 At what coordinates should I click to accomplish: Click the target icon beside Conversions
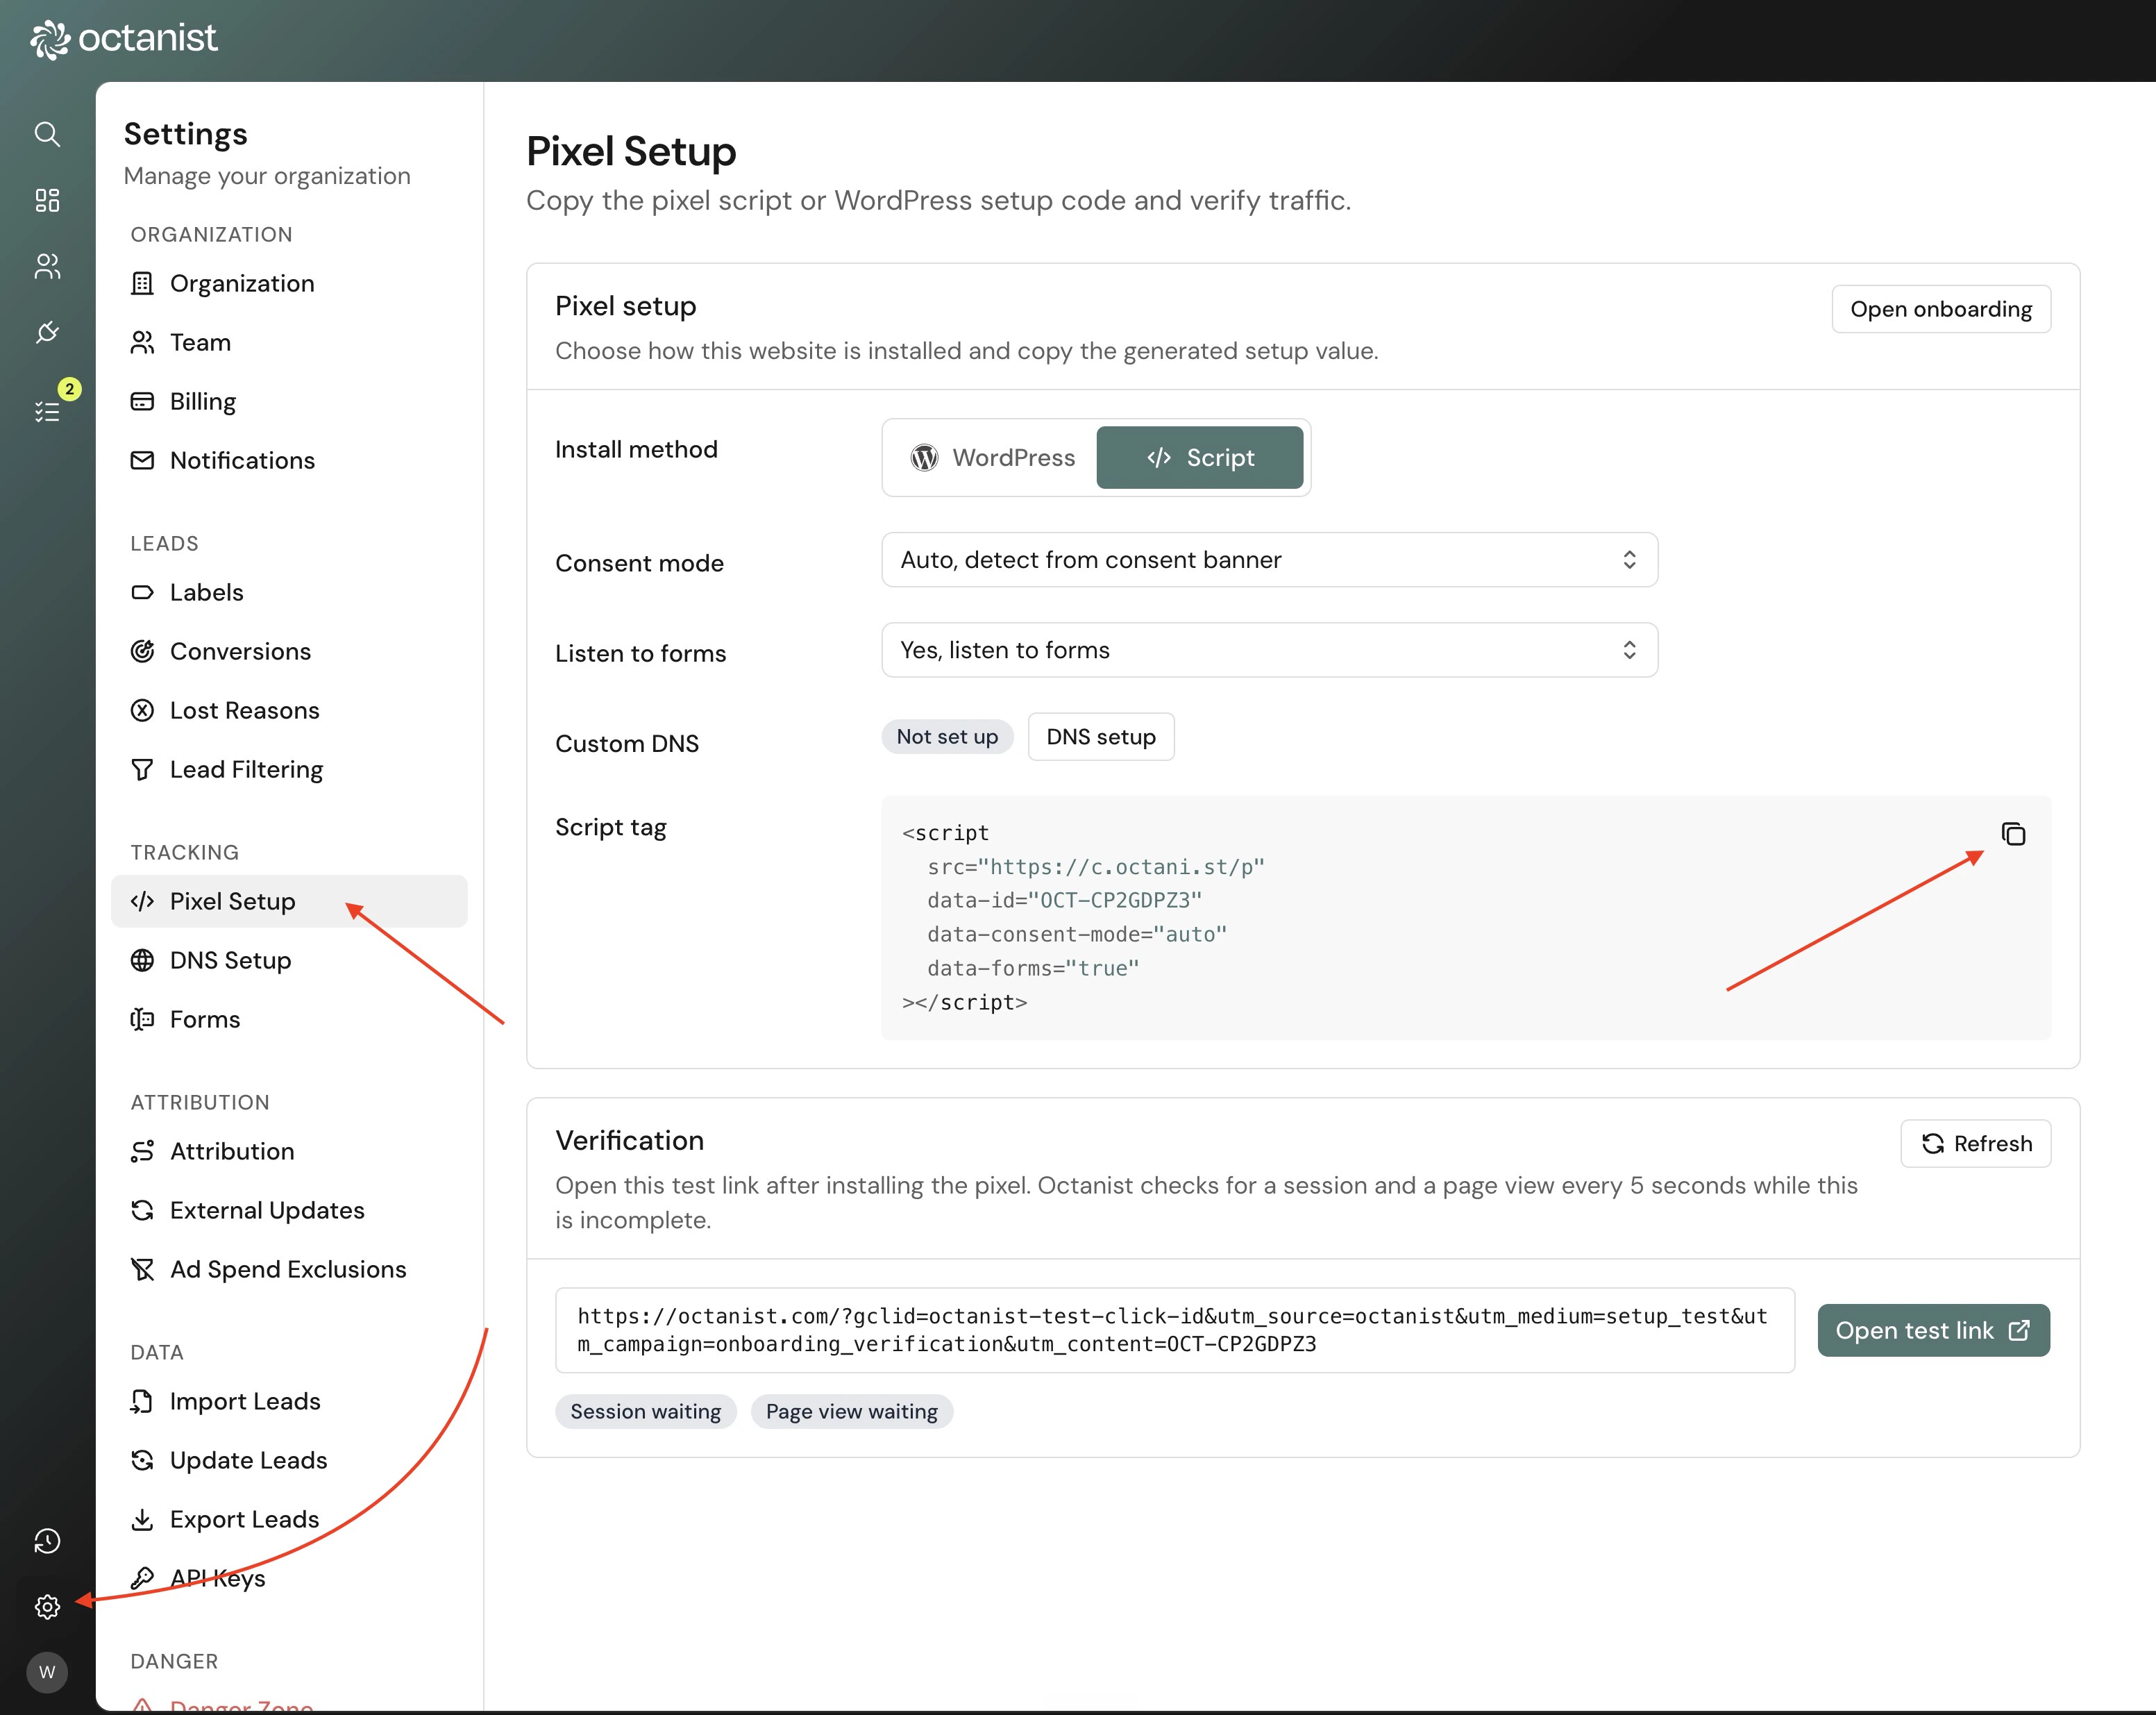pos(142,651)
